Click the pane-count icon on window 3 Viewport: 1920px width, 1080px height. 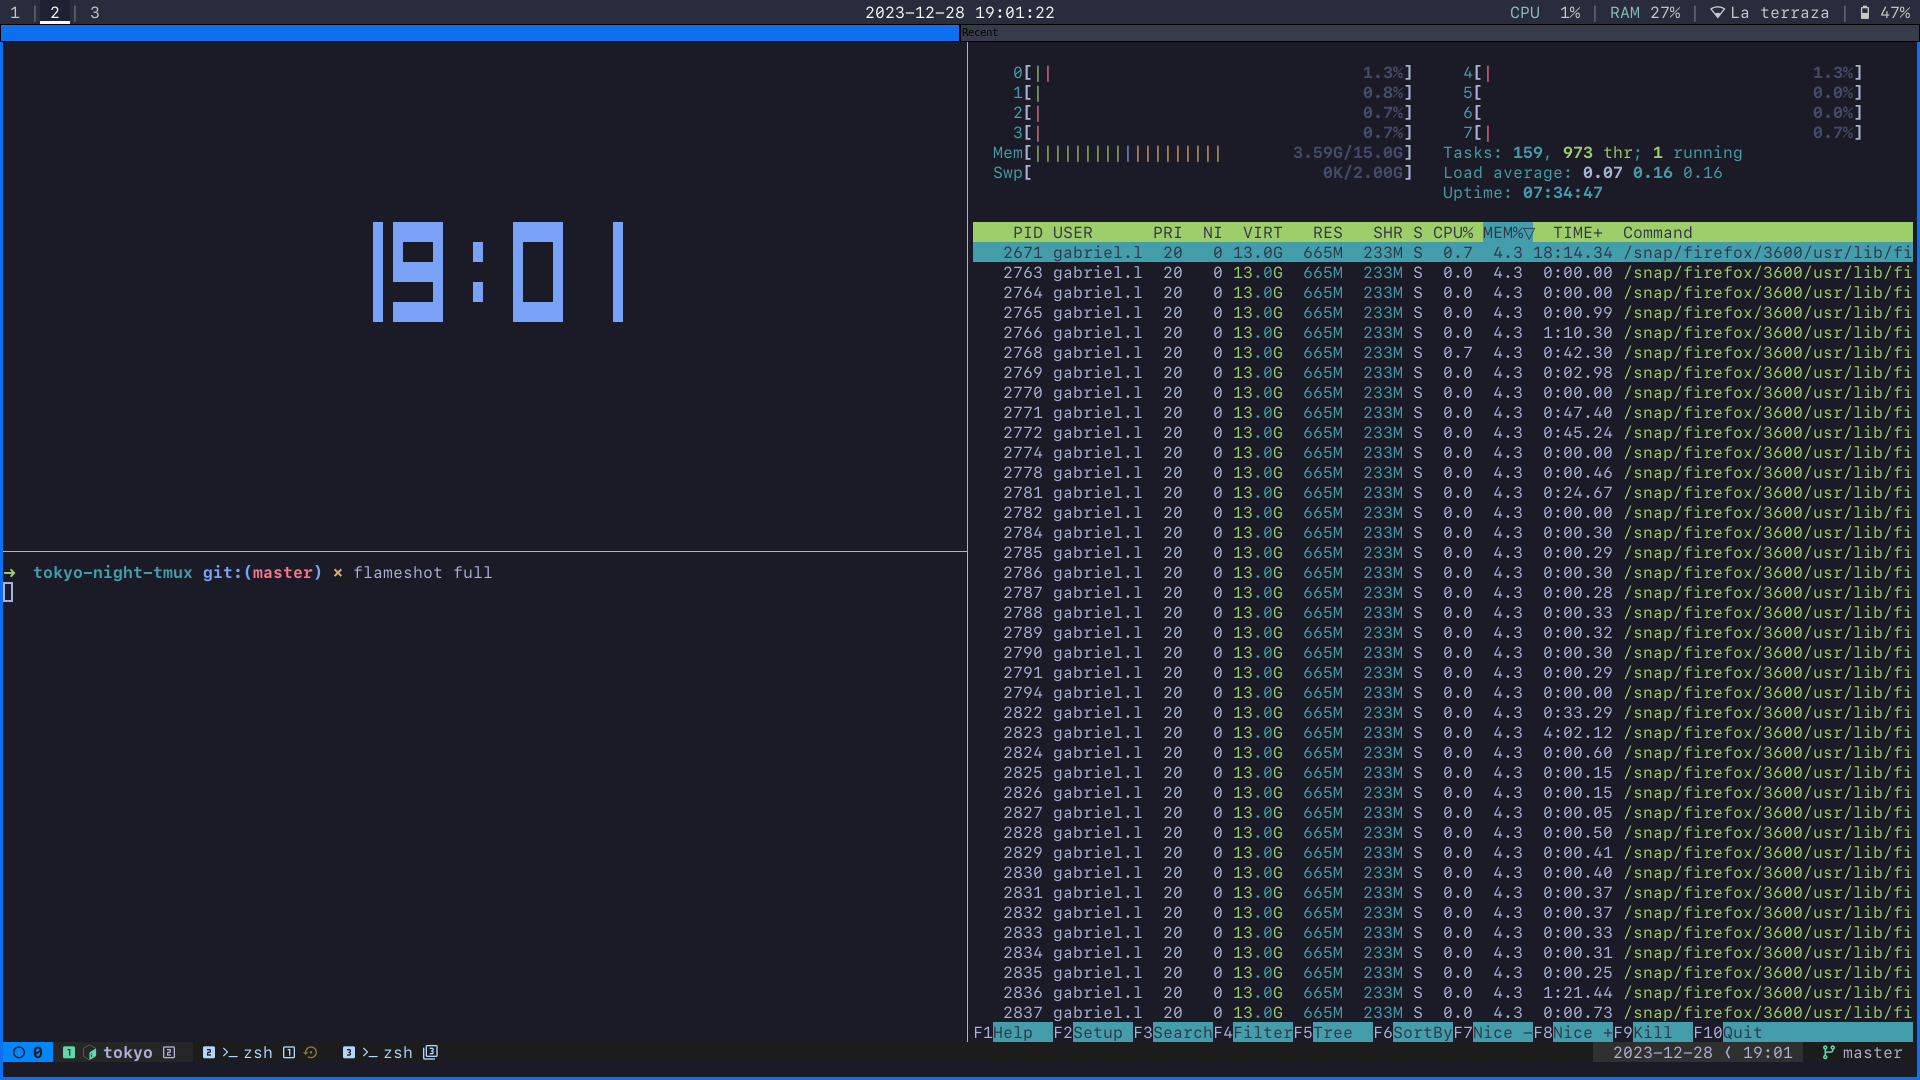coord(431,1053)
